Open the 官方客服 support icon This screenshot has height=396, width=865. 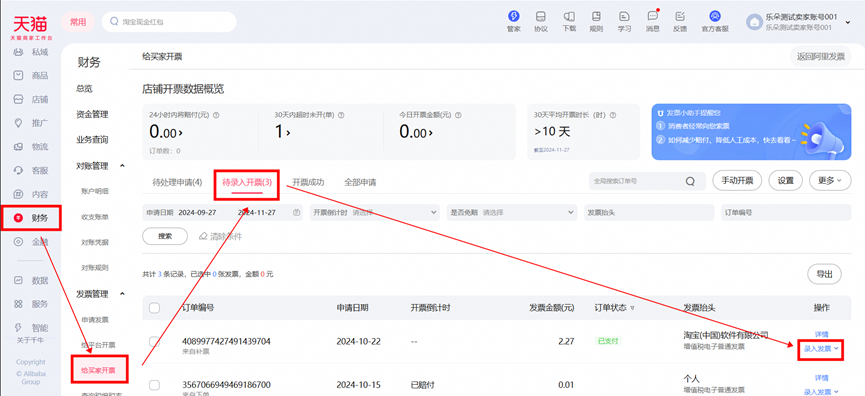(x=715, y=17)
